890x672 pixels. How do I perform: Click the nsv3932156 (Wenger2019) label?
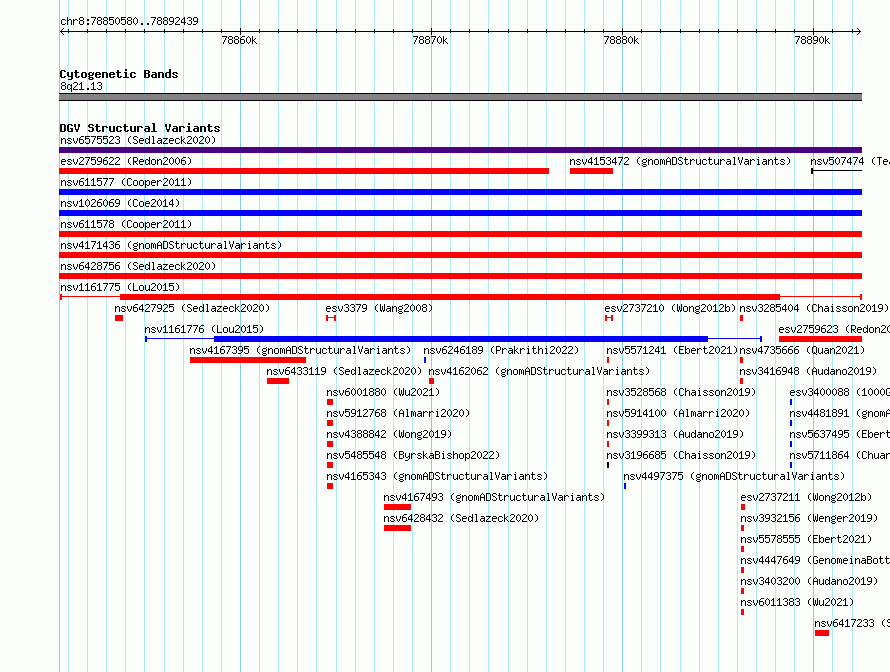tap(809, 518)
